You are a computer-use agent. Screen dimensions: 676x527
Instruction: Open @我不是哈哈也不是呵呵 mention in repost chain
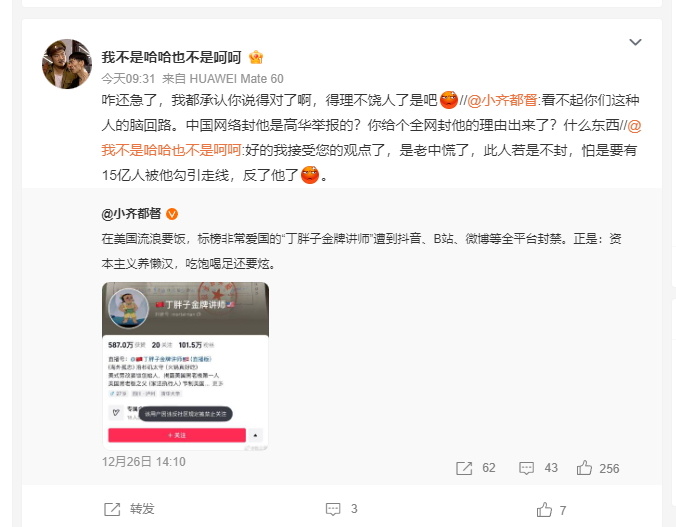point(371,138)
